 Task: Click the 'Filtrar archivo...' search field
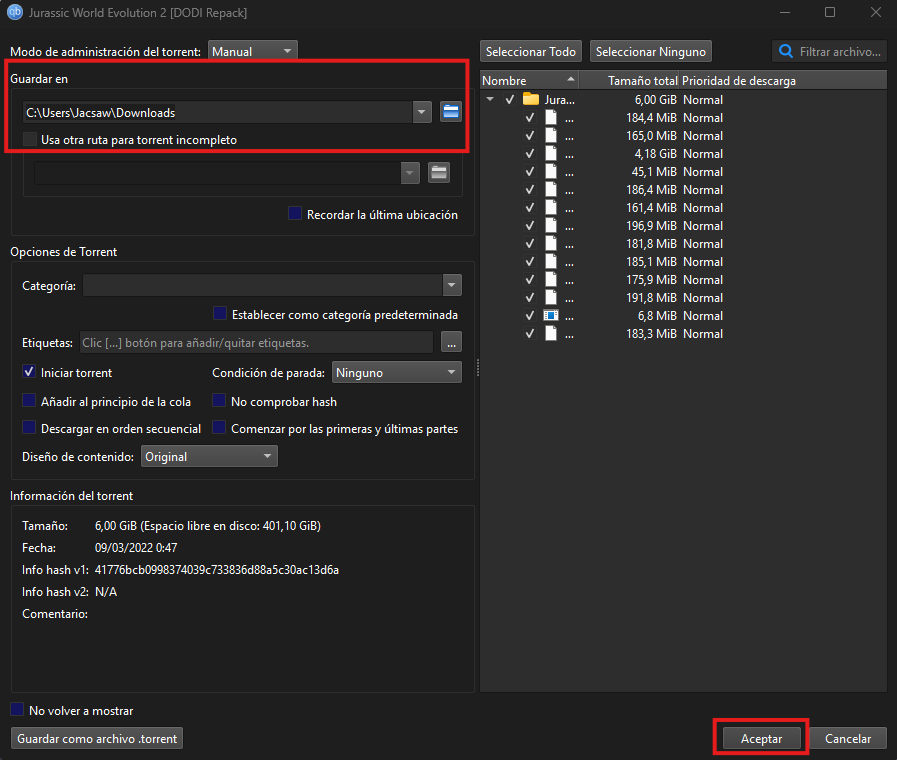[x=829, y=51]
